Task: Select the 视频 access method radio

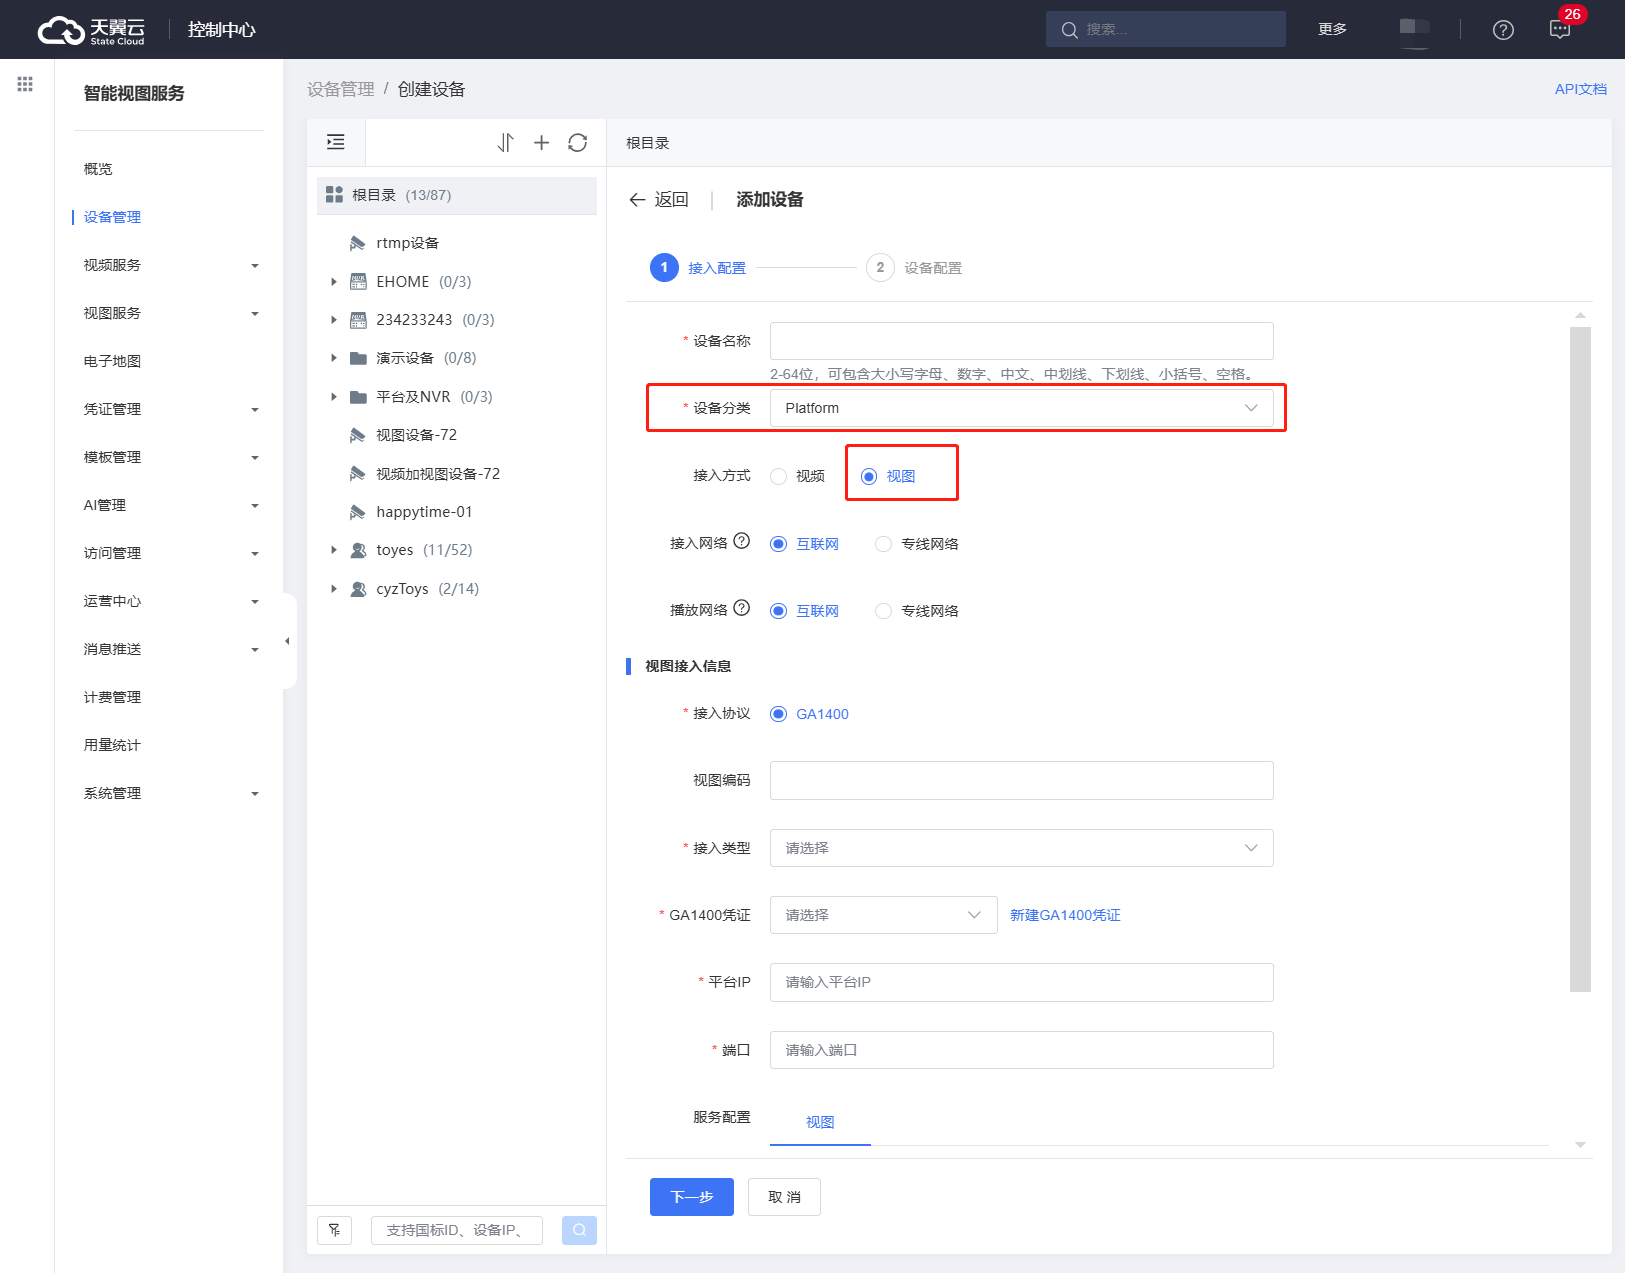Action: pos(798,476)
